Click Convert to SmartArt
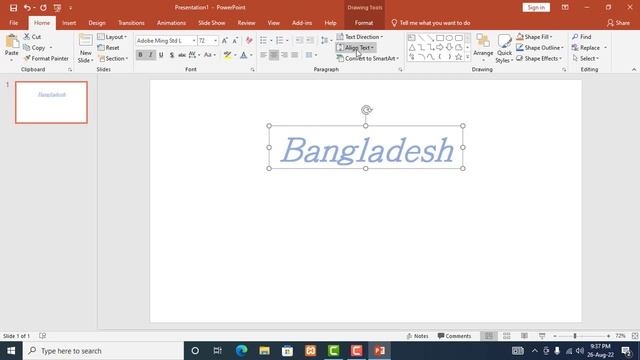Image resolution: width=640 pixels, height=360 pixels. [368, 58]
